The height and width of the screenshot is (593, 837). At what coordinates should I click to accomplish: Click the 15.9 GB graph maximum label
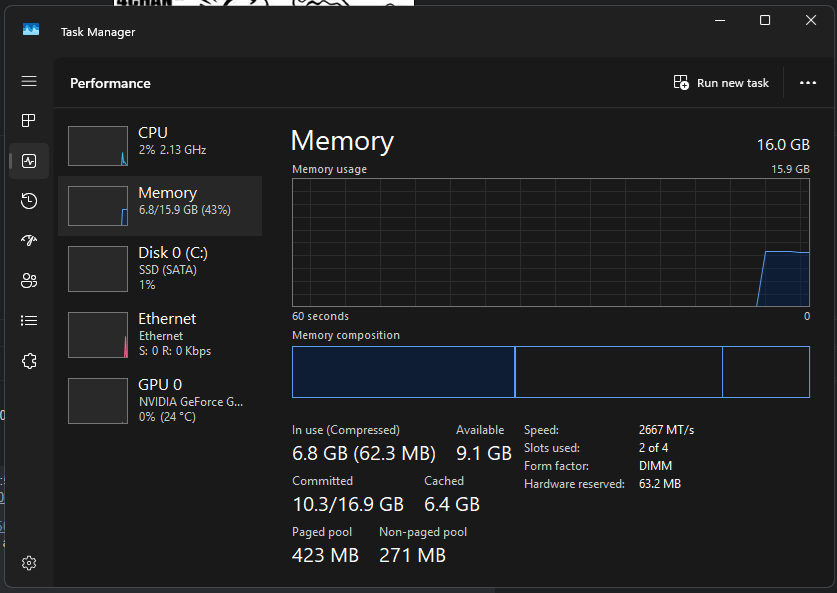[x=790, y=169]
